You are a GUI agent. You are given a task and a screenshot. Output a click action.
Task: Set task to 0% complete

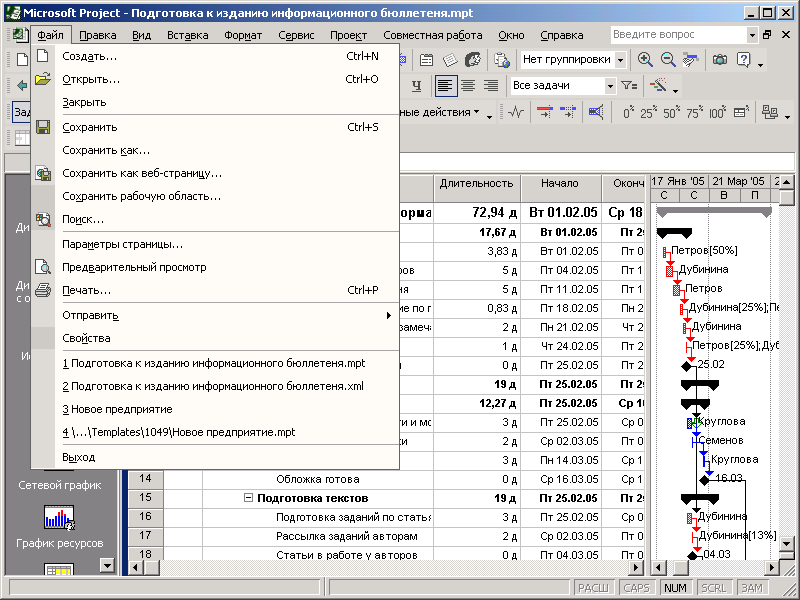point(628,112)
